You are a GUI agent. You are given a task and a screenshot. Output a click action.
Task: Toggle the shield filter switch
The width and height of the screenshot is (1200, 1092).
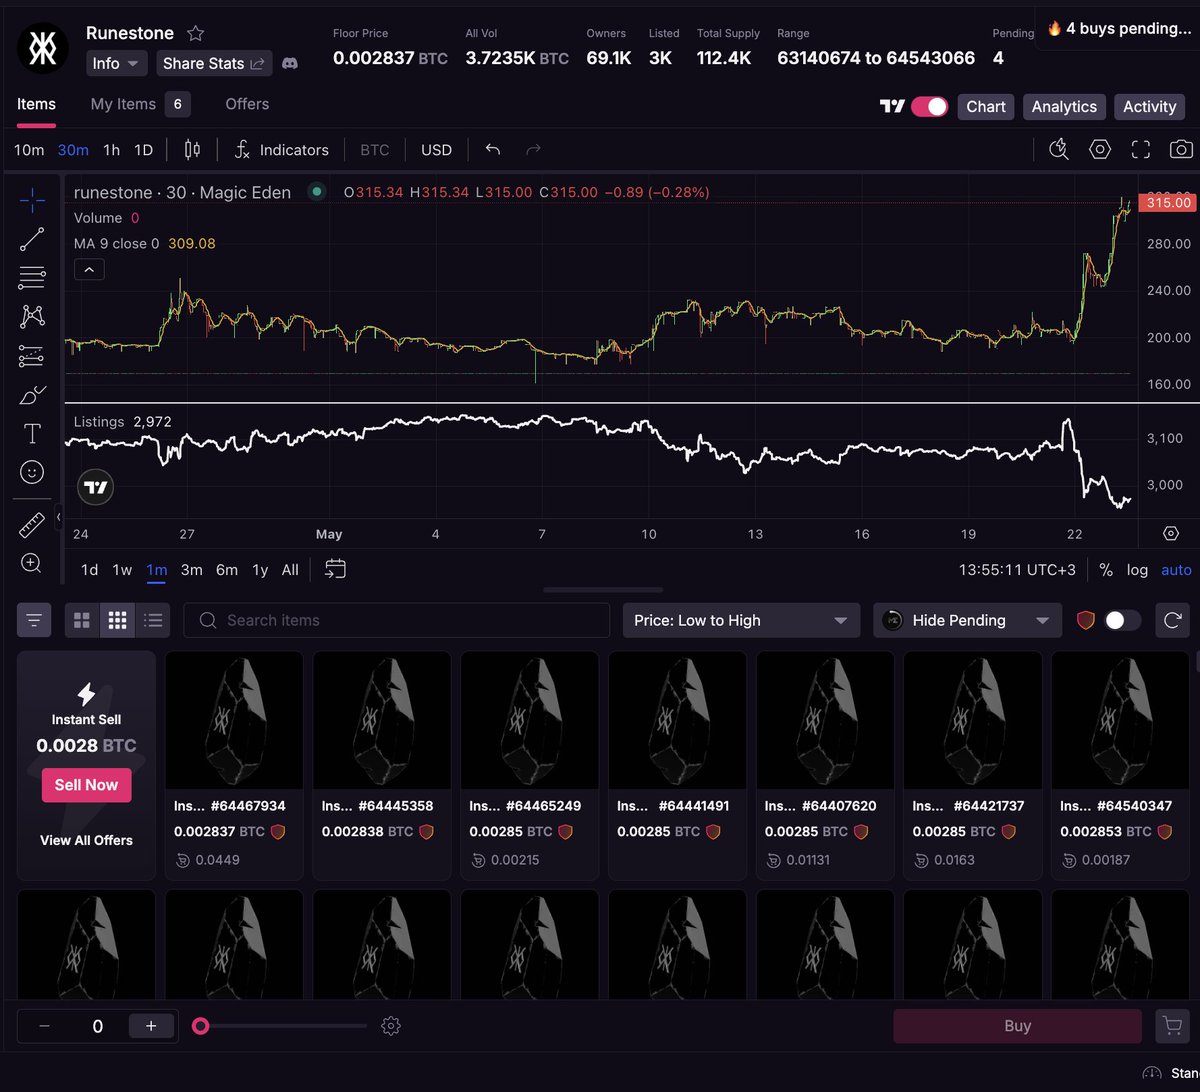(1122, 620)
